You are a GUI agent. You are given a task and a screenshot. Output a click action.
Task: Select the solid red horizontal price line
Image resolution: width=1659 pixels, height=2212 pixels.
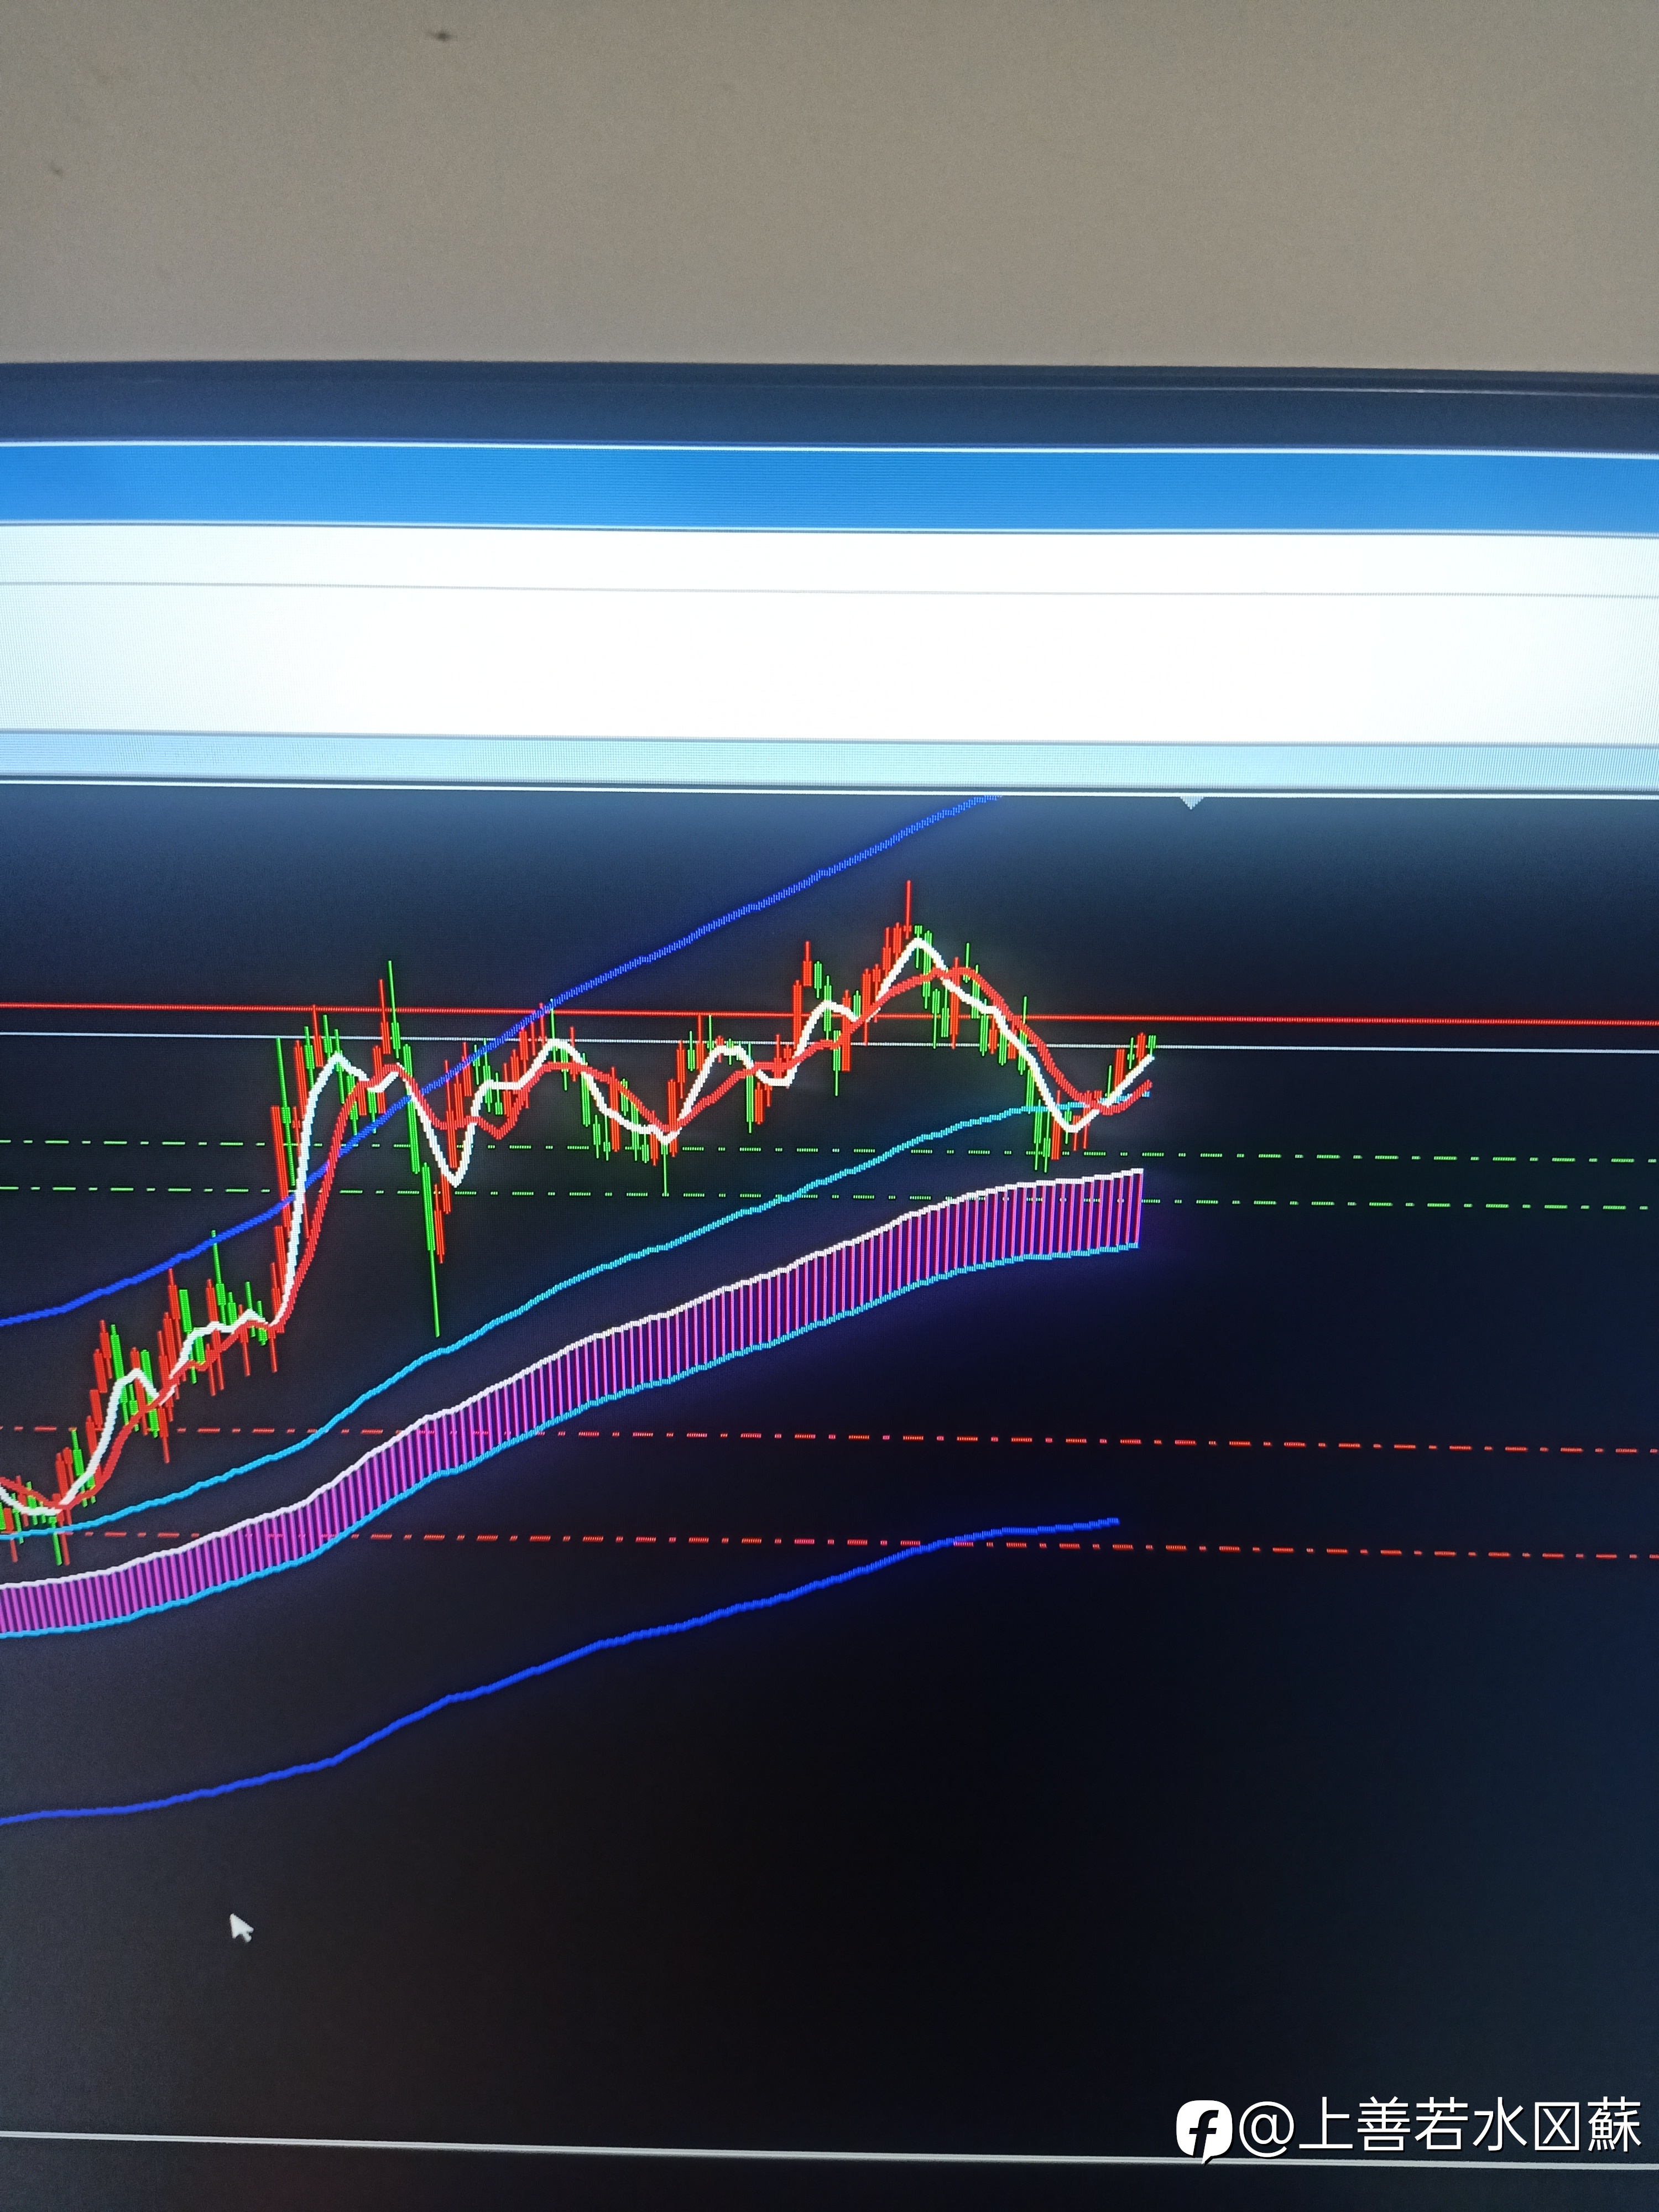pyautogui.click(x=829, y=1015)
